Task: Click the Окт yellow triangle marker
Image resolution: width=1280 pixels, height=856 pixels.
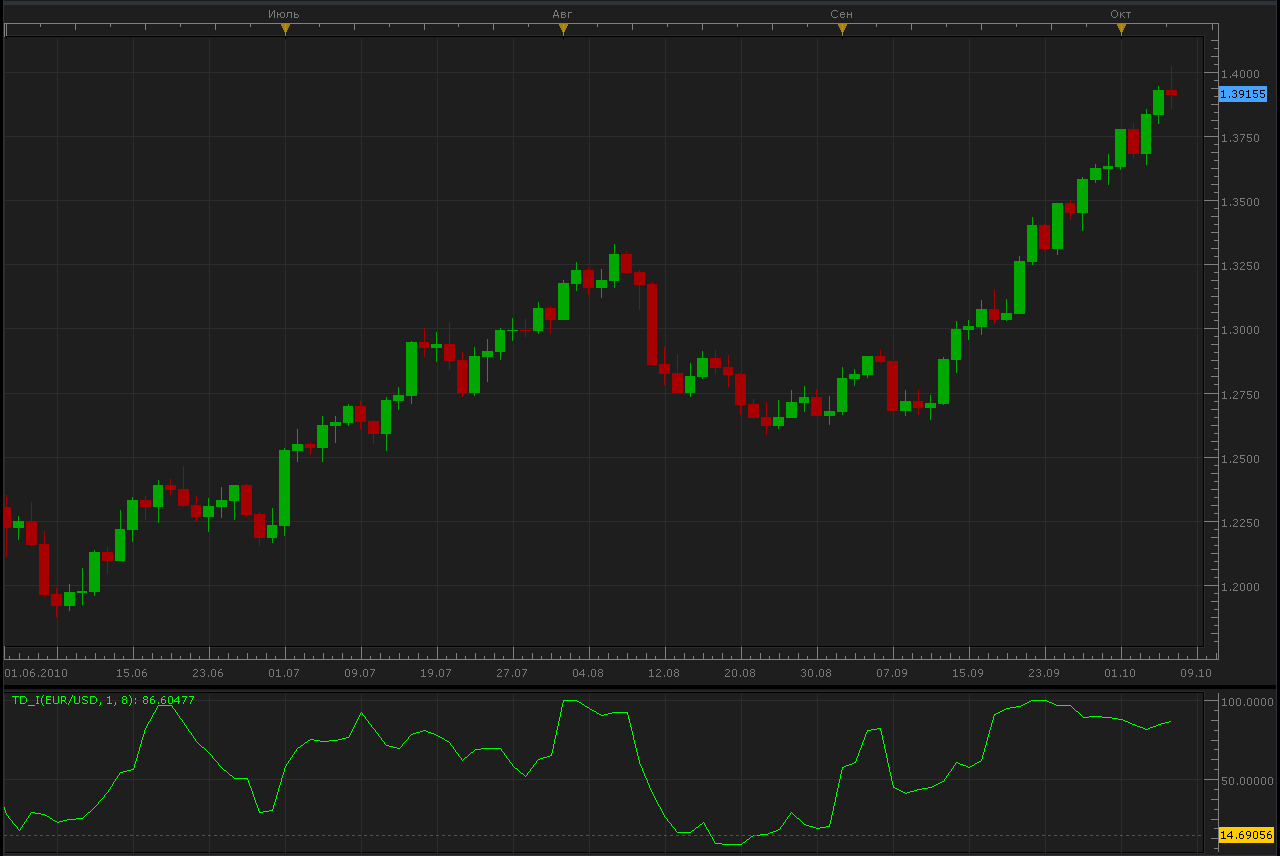Action: 1121,29
